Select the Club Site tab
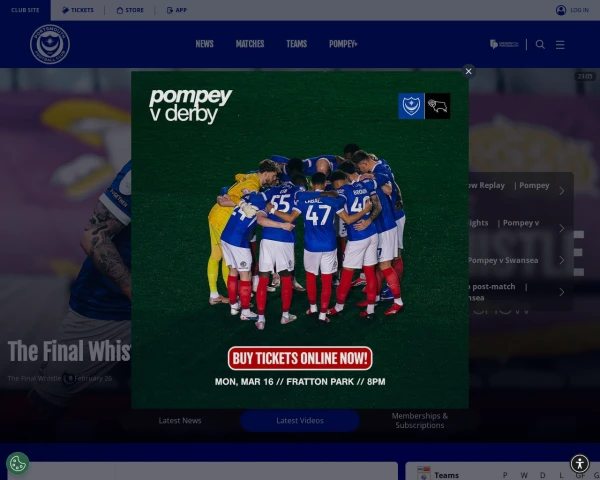The height and width of the screenshot is (480, 600). (25, 10)
